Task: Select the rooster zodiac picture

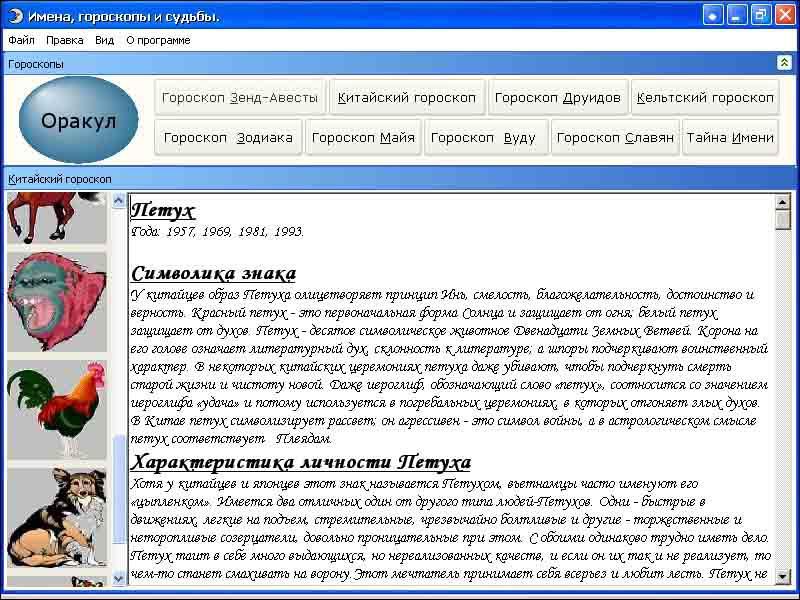Action: [x=57, y=411]
